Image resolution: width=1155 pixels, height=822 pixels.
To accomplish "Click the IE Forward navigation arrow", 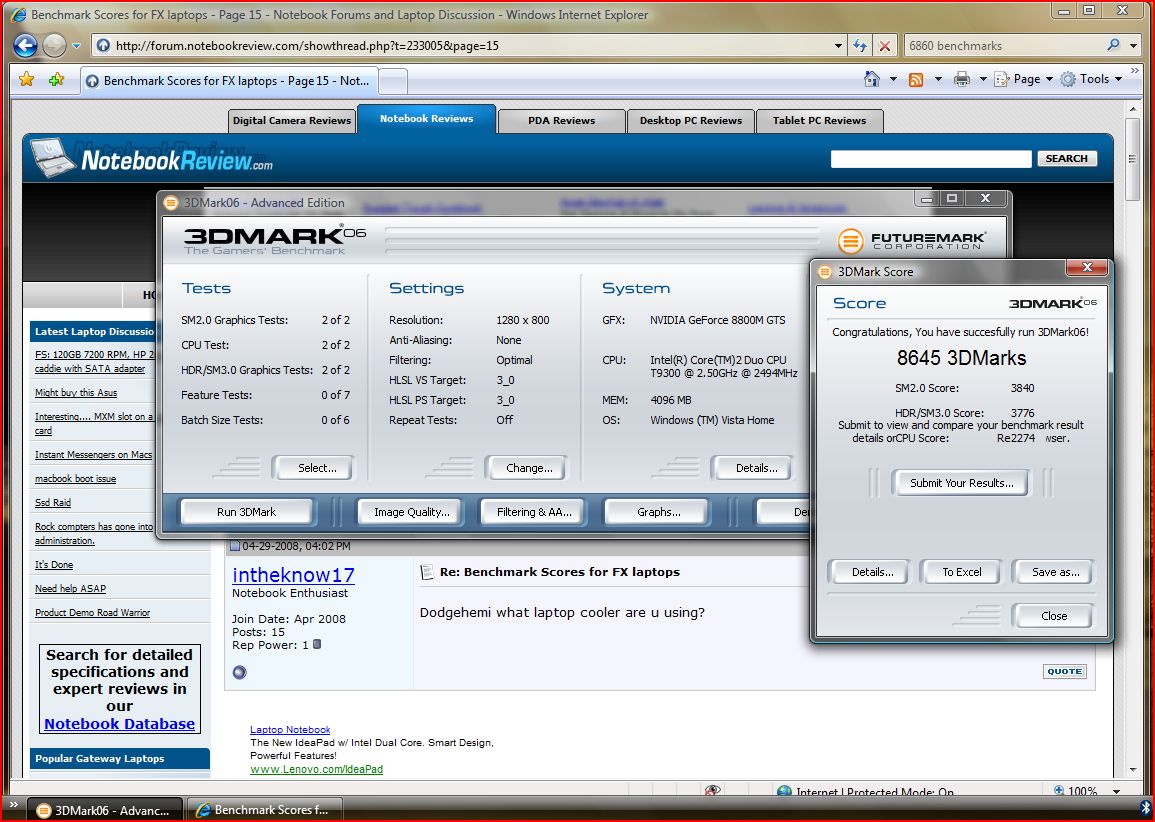I will 55,46.
